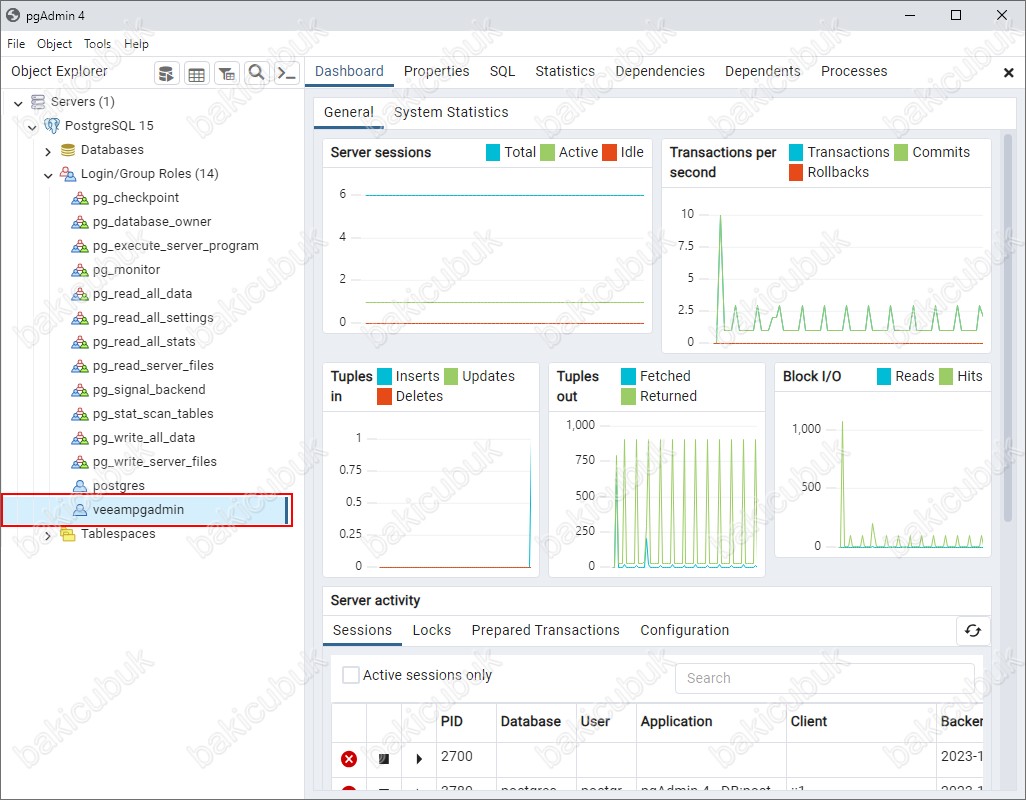Select the Dashboard tab

[x=349, y=71]
